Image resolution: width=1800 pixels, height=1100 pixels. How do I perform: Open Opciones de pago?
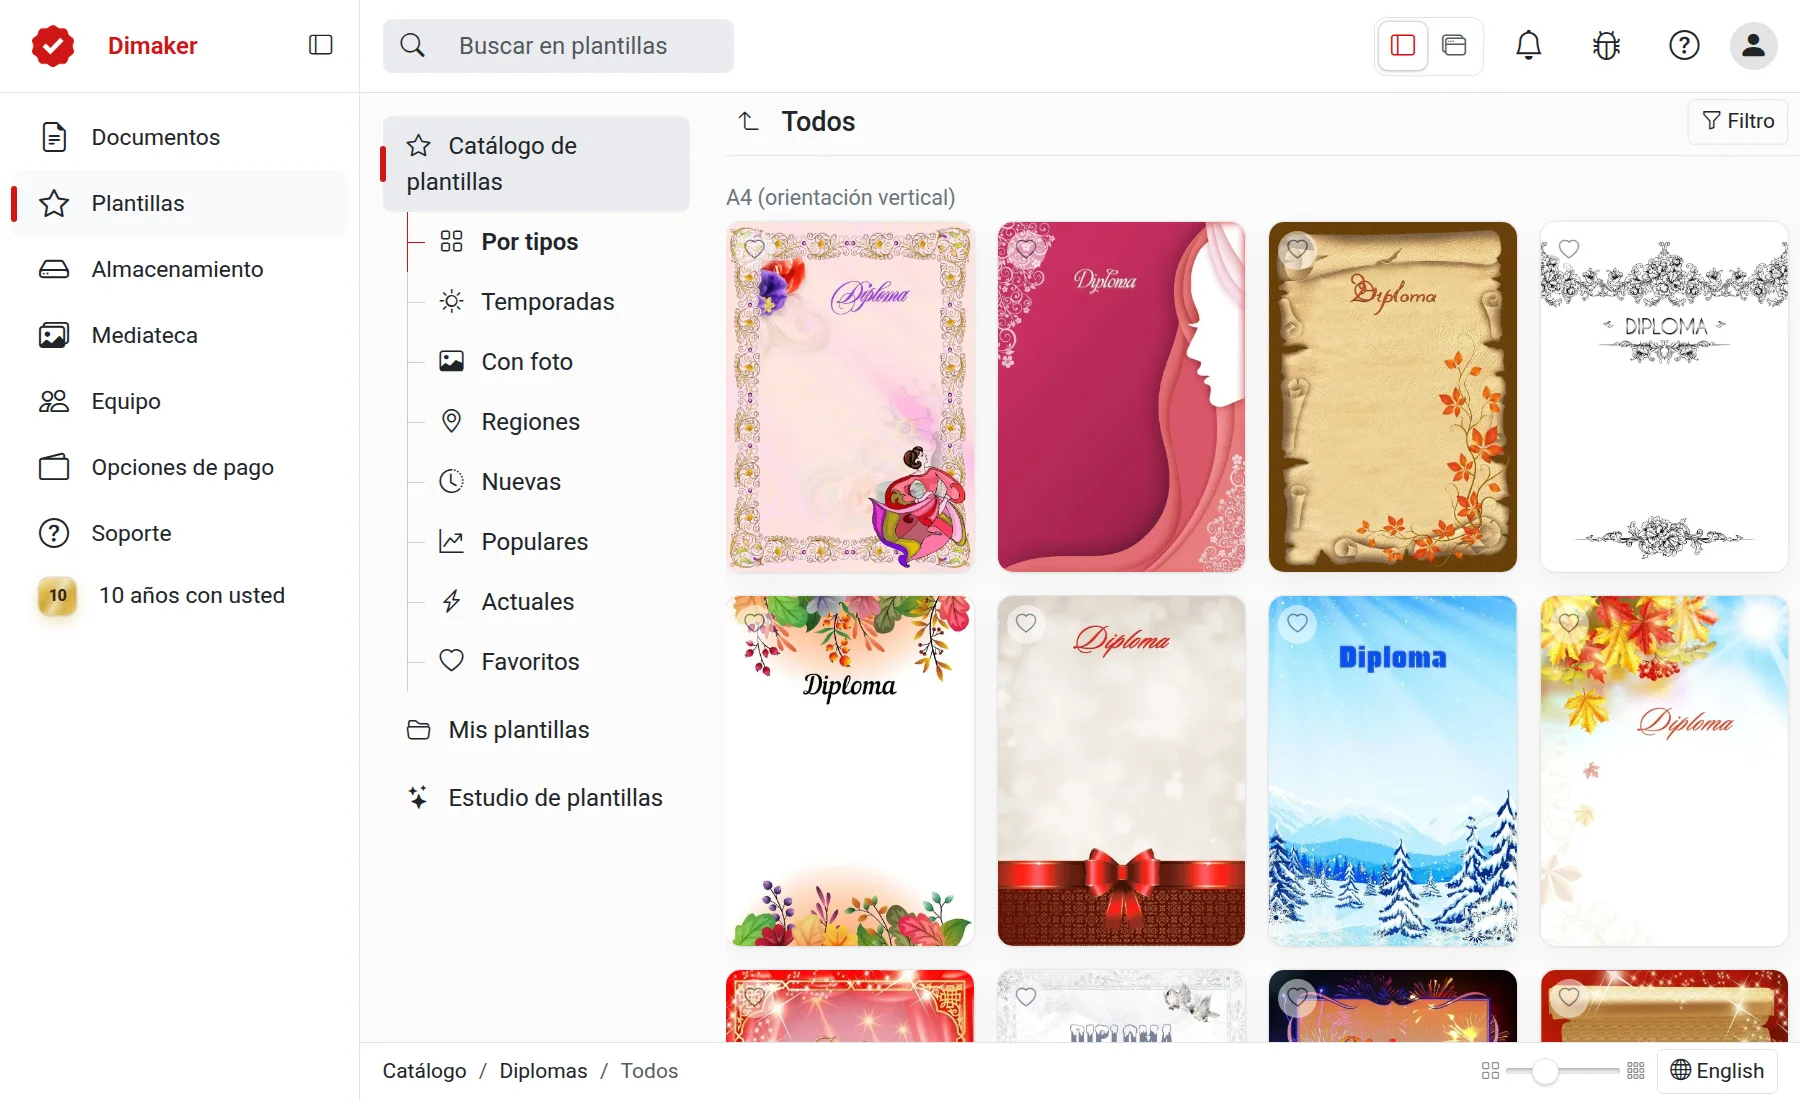(180, 467)
